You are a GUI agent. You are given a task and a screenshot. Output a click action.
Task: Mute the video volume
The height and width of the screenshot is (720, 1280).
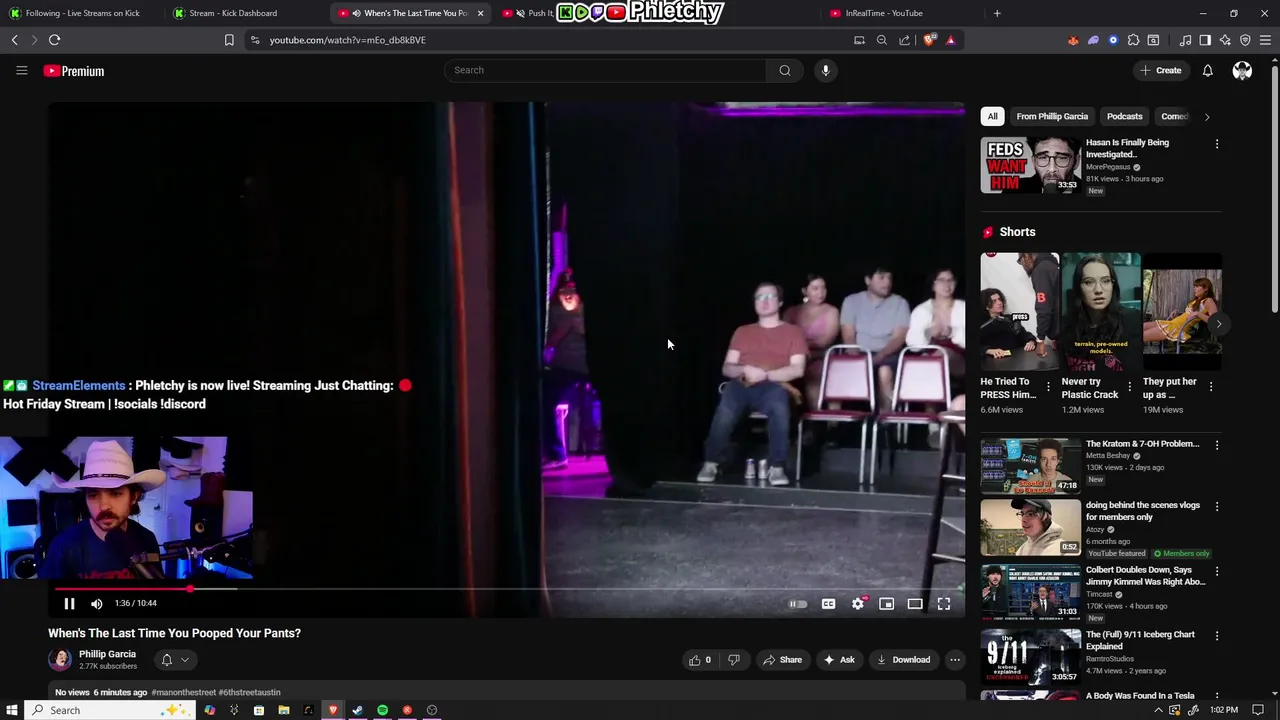(97, 603)
